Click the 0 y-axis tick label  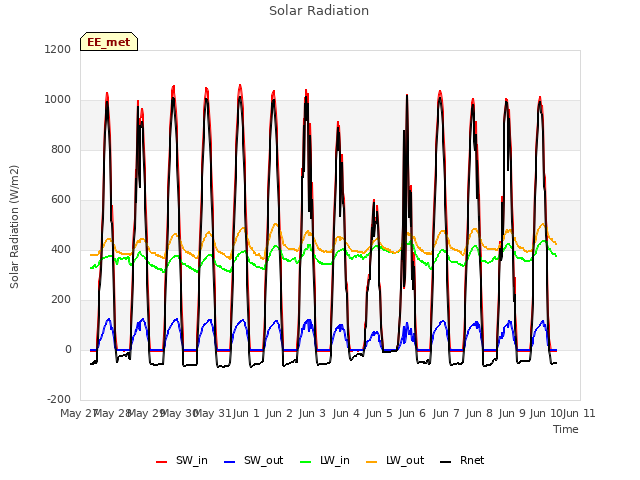pos(68,349)
